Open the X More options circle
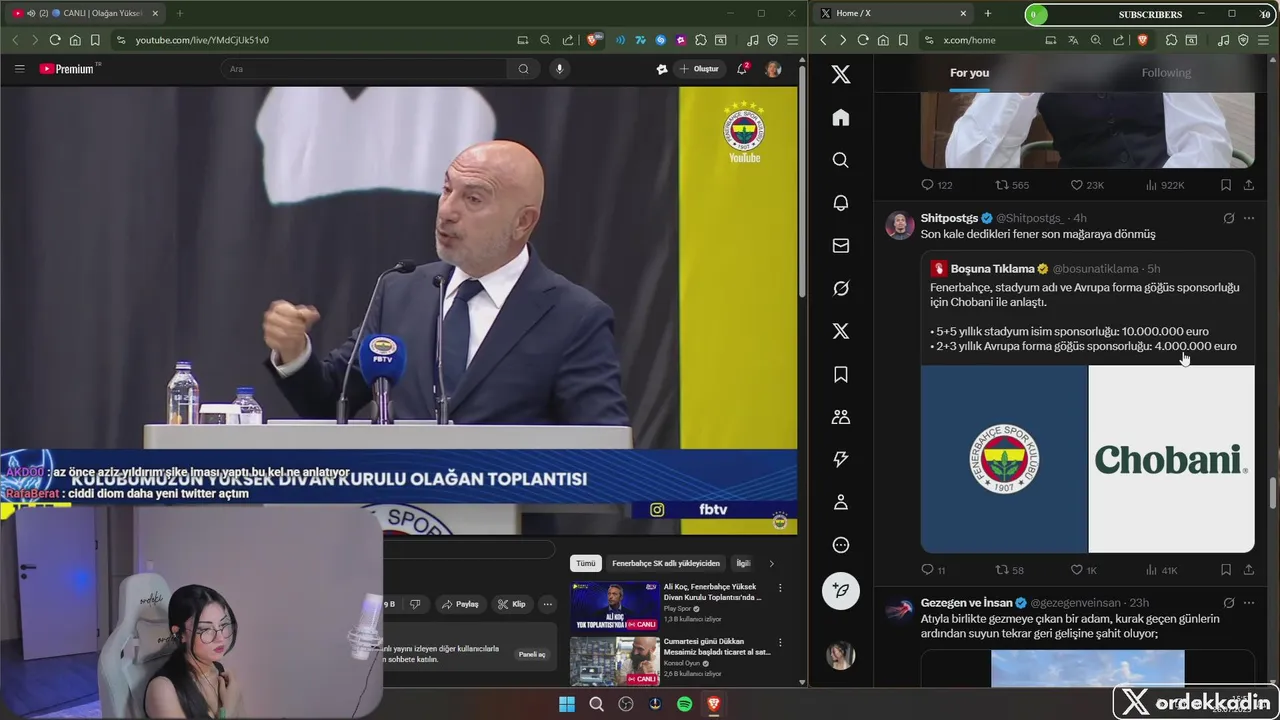Screen dimensions: 1280x720 click(x=841, y=545)
